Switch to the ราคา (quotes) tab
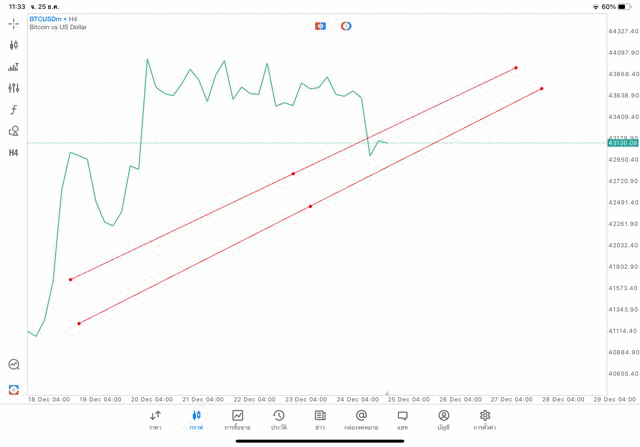The image size is (640, 447). click(155, 420)
